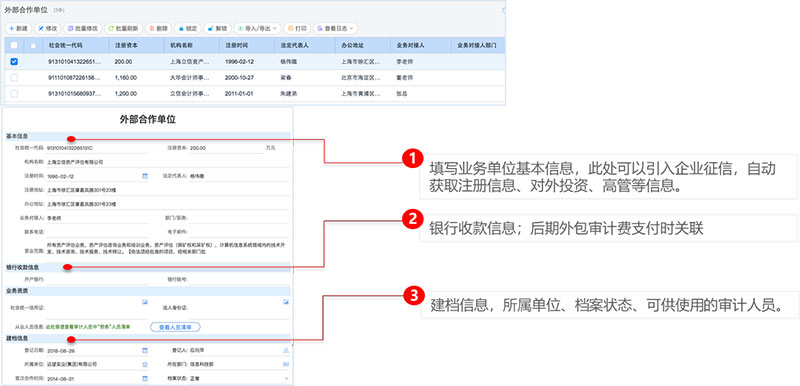
Task: Click the 注册地址 input field
Action: (x=167, y=190)
